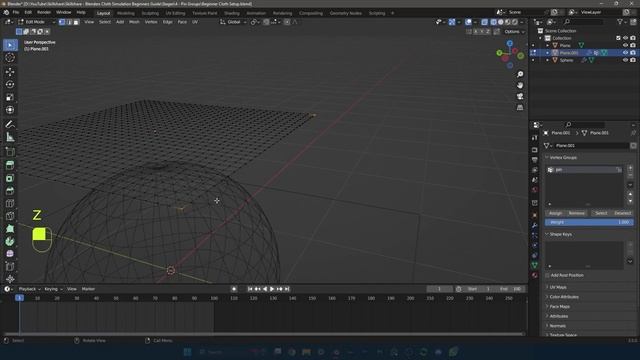This screenshot has height=360, width=640.
Task: Select the Extrude Region tool
Action: 10,165
